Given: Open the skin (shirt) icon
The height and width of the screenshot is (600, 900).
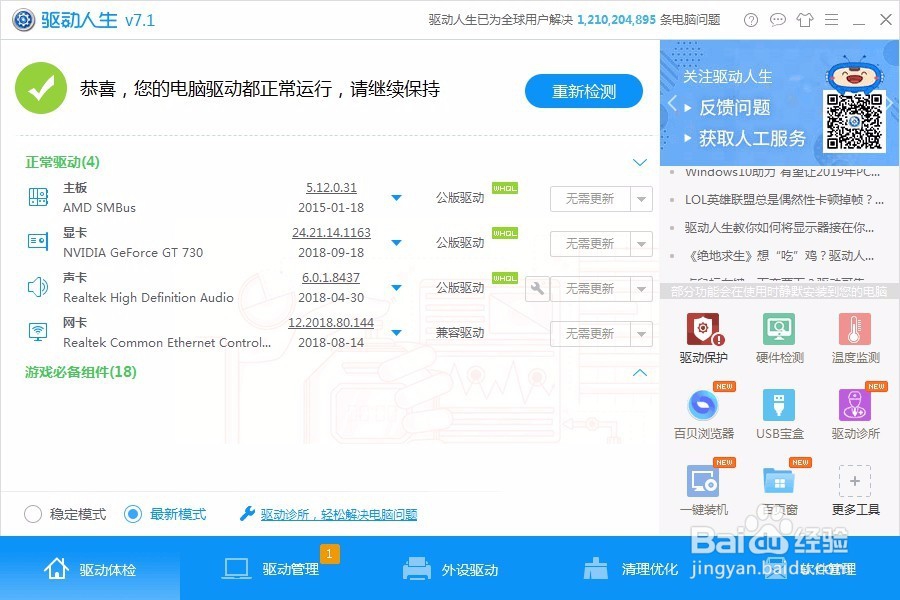Looking at the screenshot, I should tap(805, 20).
